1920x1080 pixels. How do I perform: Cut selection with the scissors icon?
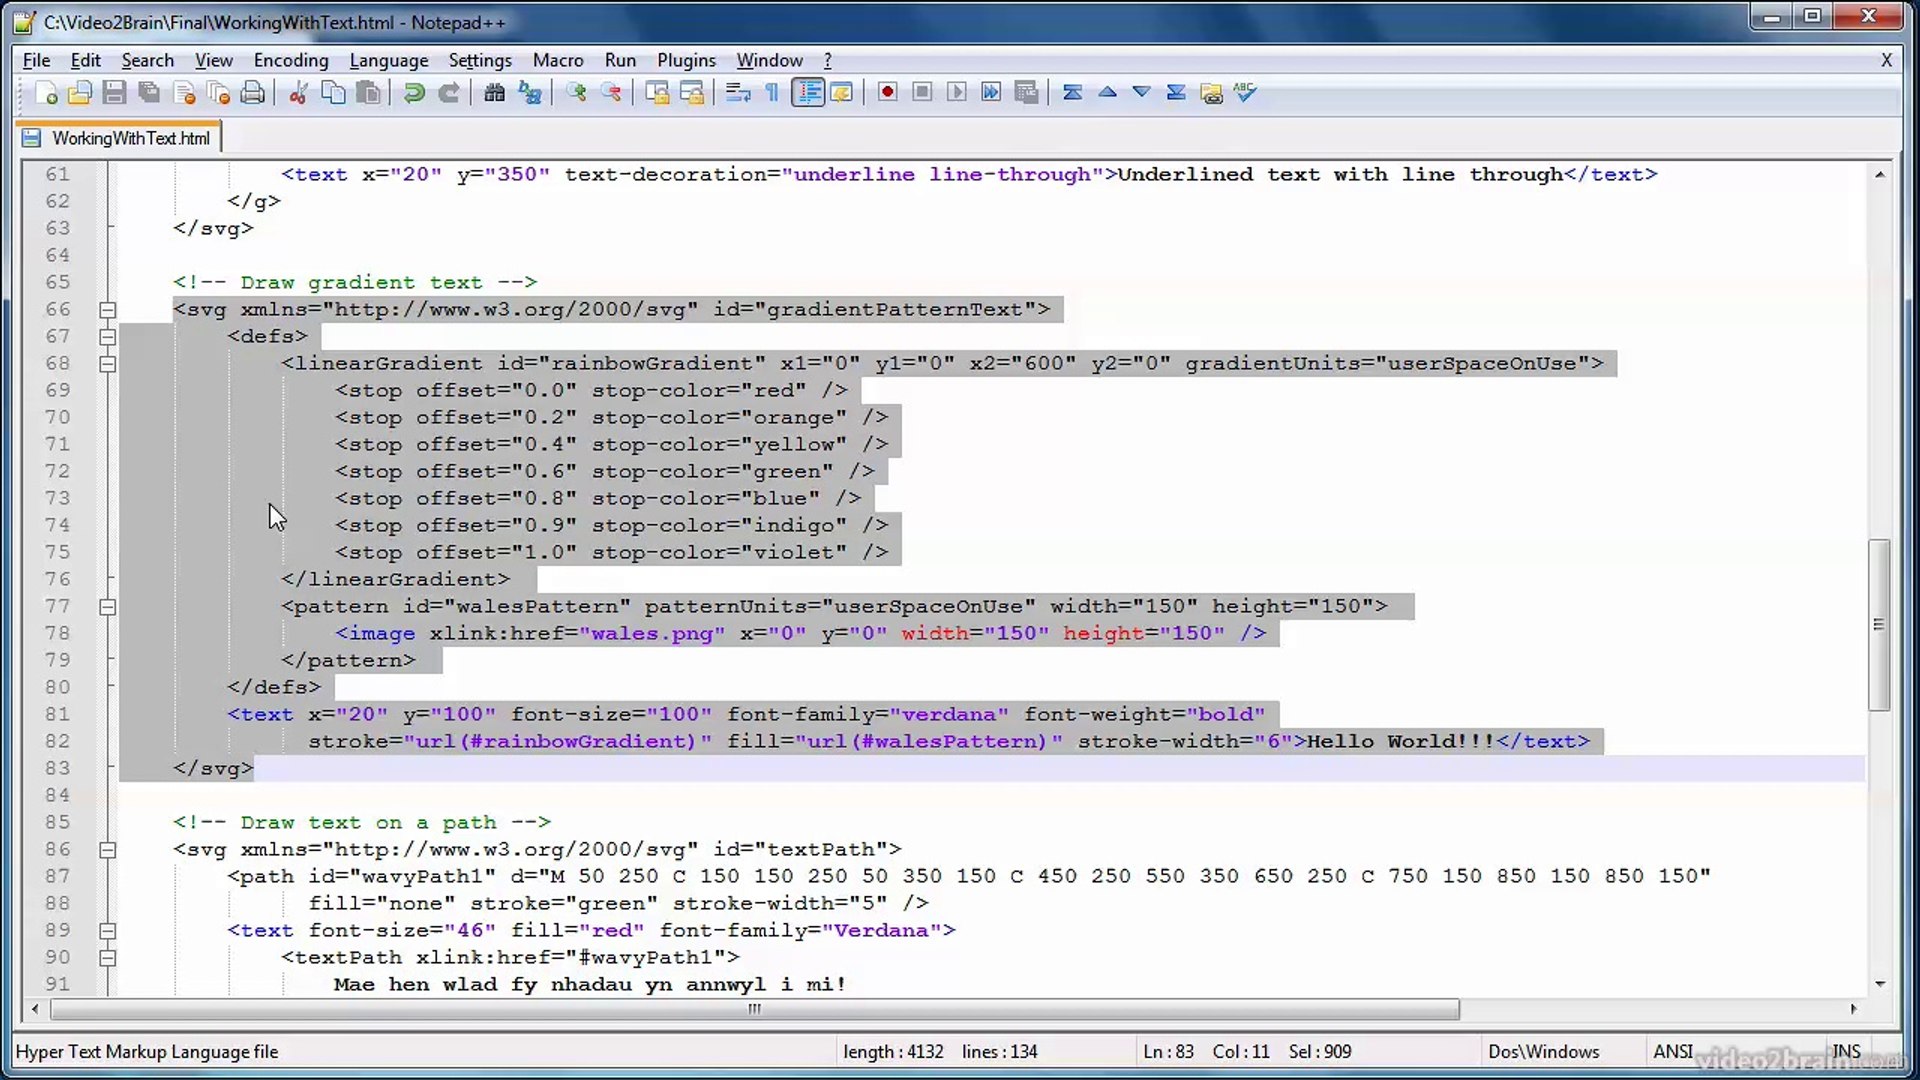coord(298,93)
